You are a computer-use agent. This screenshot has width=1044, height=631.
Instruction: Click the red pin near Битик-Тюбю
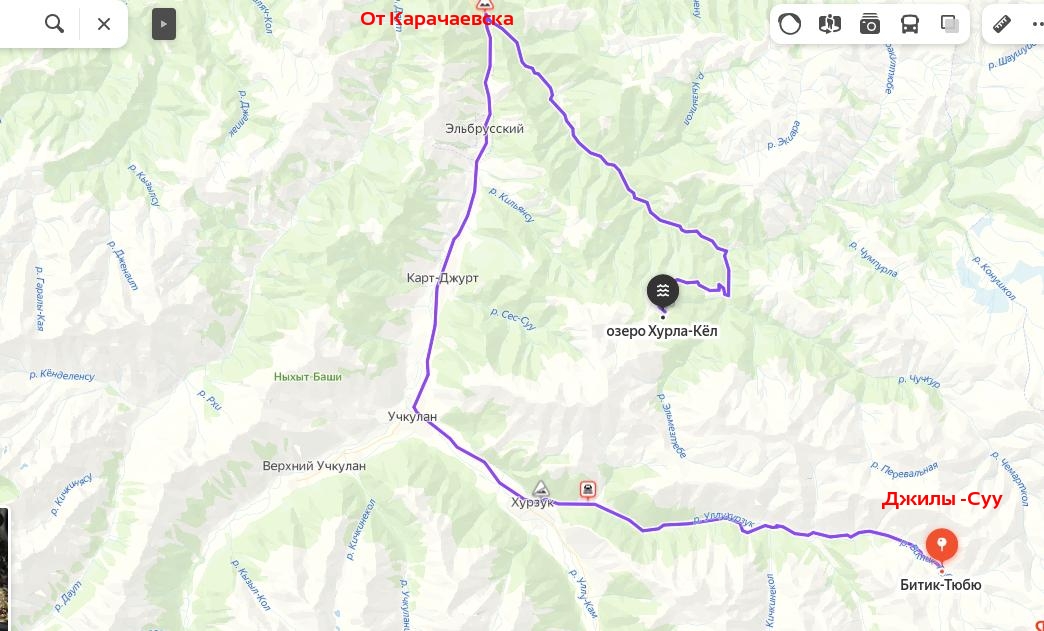941,546
